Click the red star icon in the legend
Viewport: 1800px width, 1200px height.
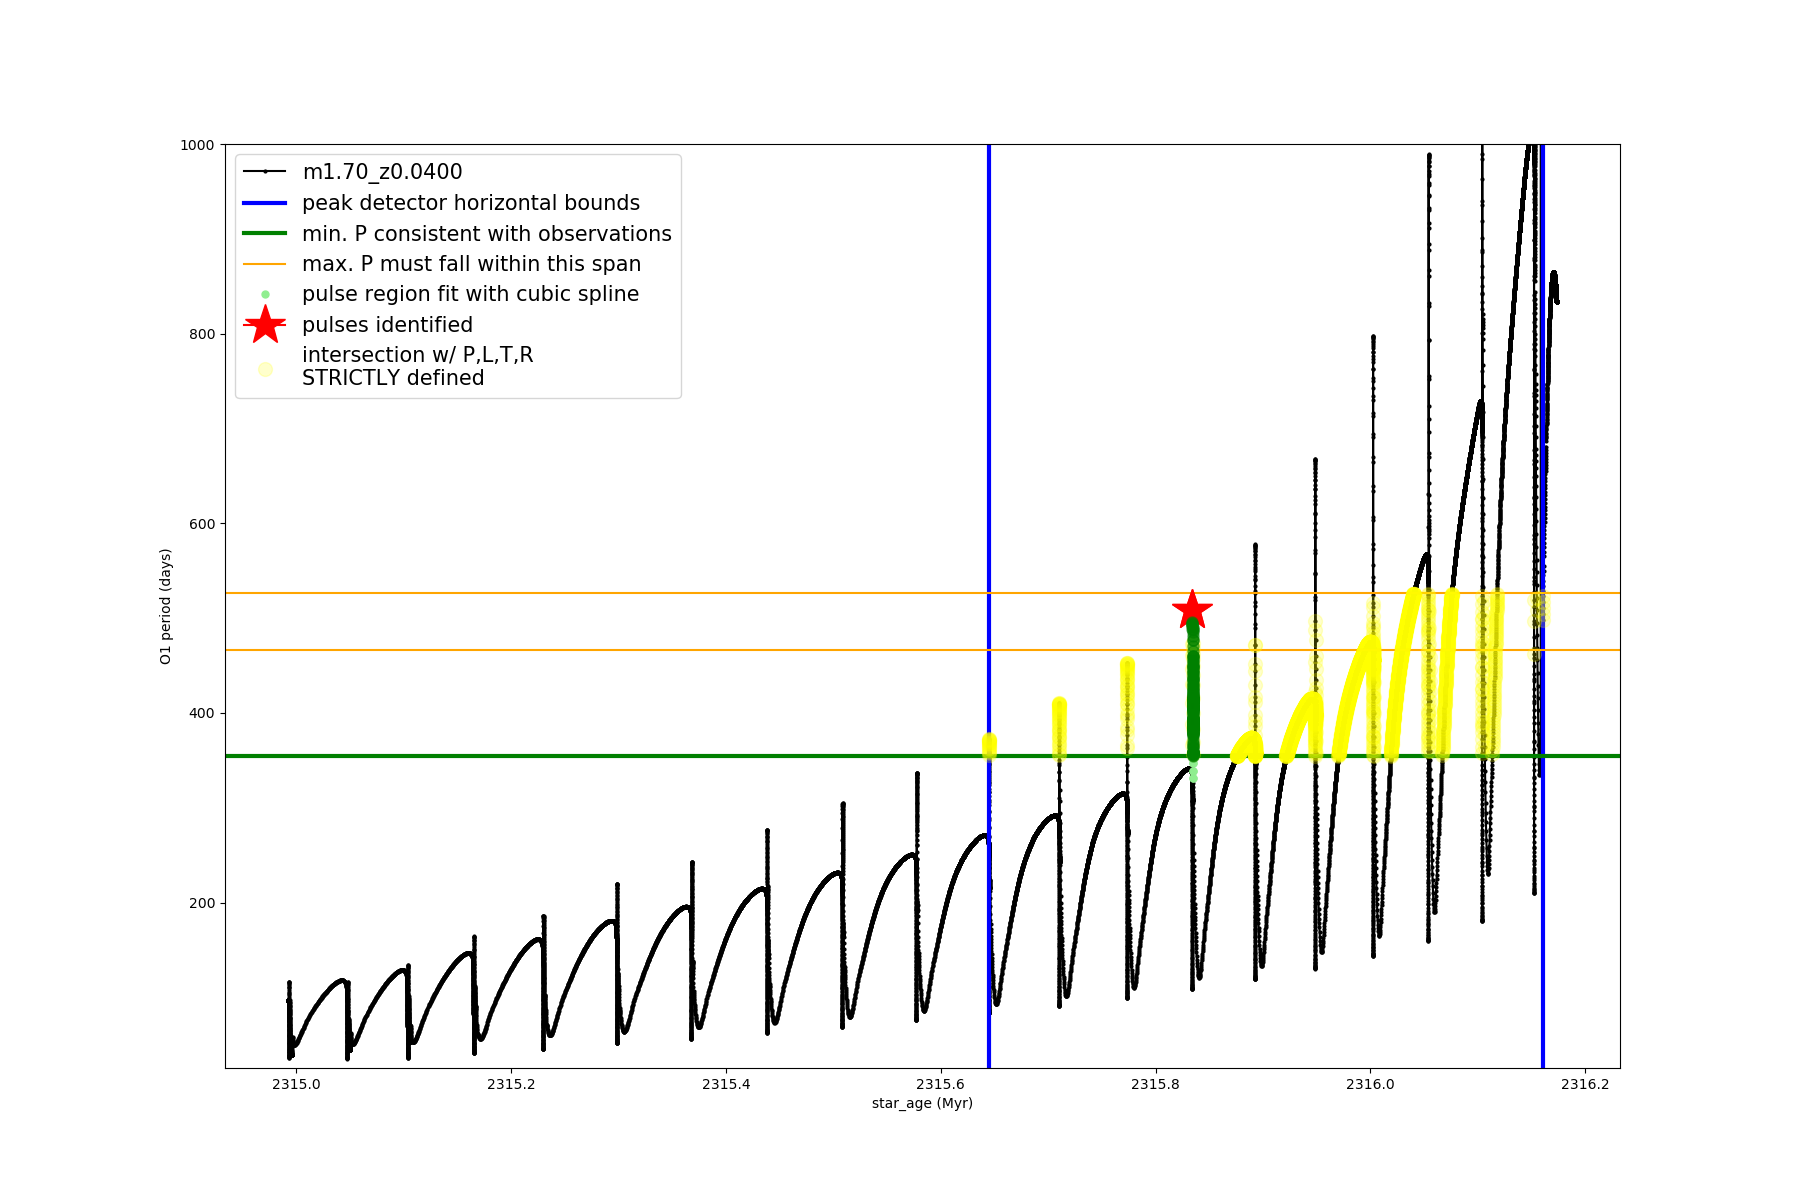point(265,325)
